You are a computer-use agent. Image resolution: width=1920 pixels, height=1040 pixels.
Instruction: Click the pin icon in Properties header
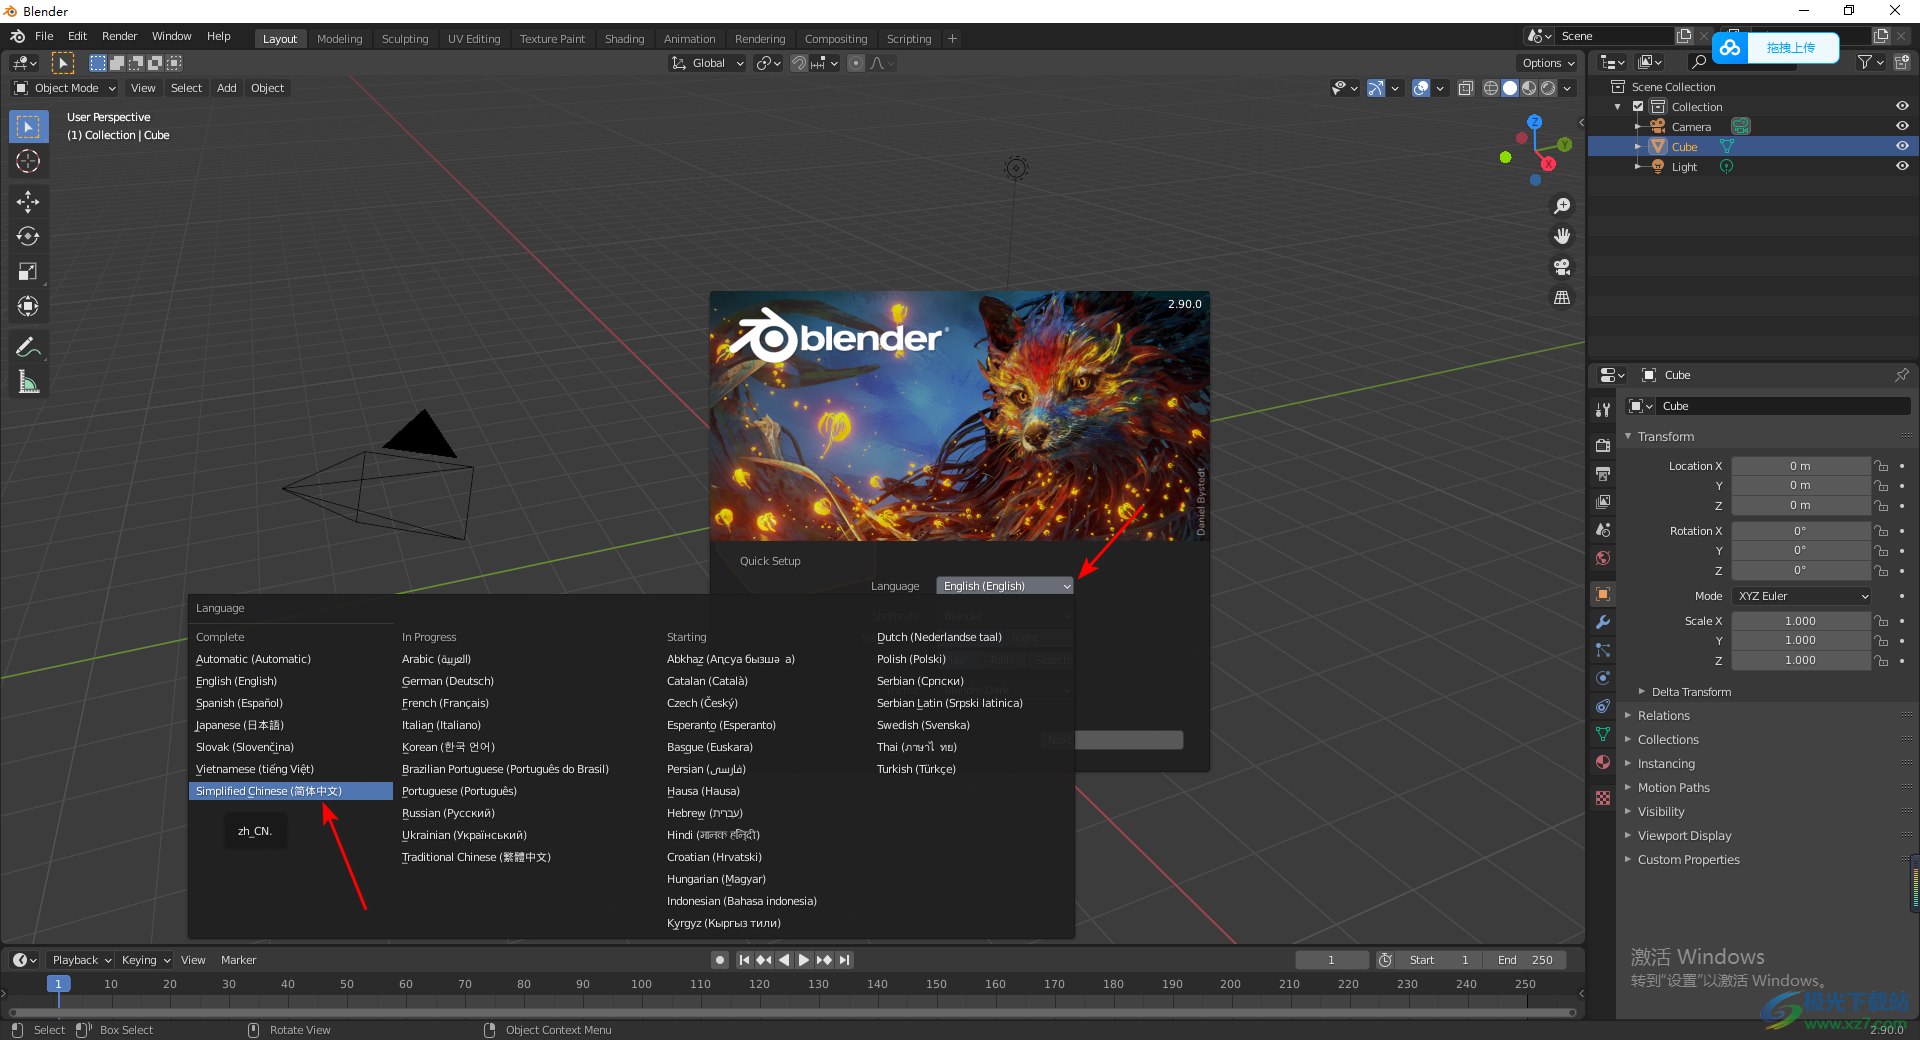[x=1901, y=375]
